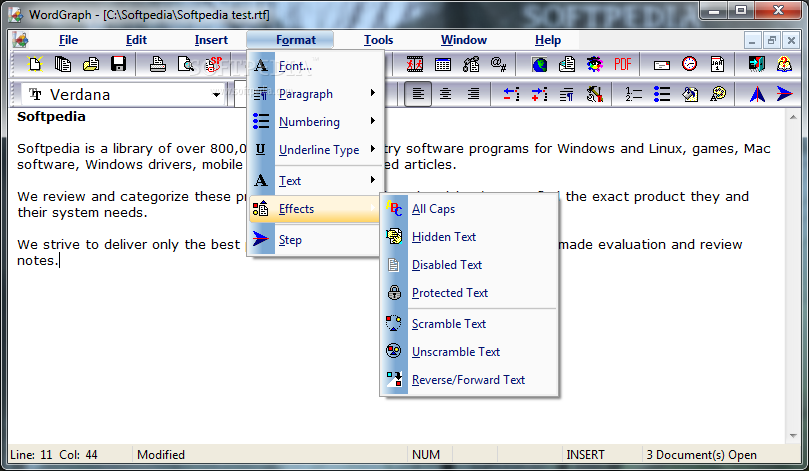Viewport: 809px width, 471px height.
Task: Pick text color with the palette icon
Action: tap(718, 94)
